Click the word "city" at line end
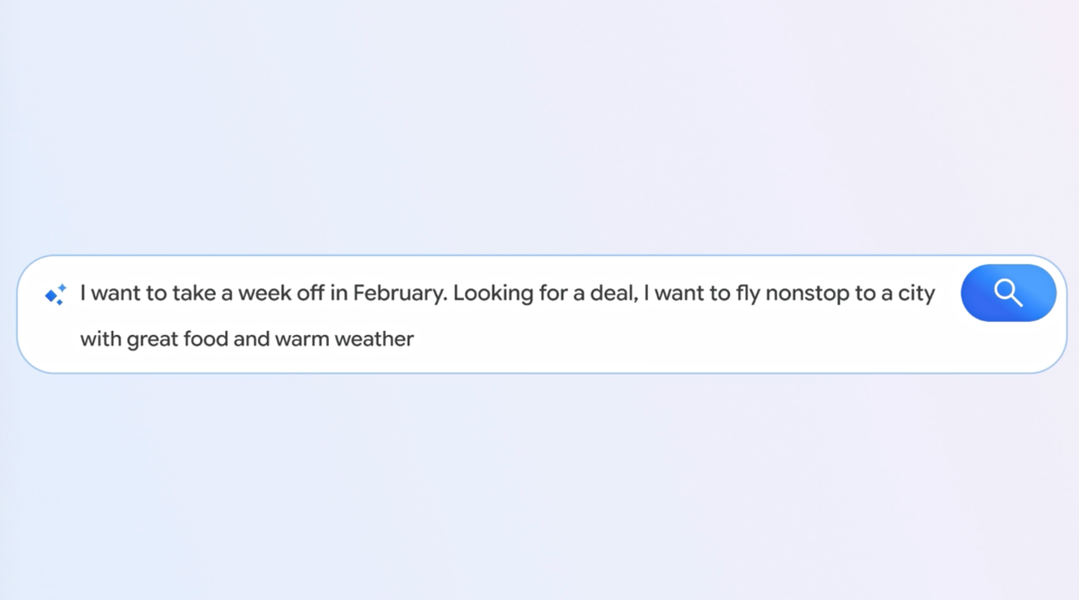1079x600 pixels. point(916,294)
